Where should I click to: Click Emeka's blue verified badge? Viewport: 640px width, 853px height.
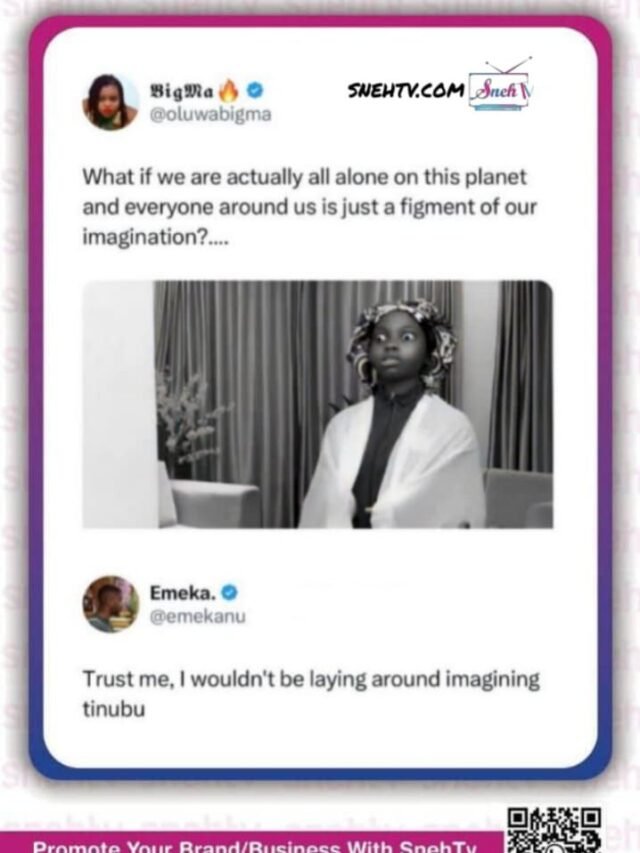(x=230, y=592)
